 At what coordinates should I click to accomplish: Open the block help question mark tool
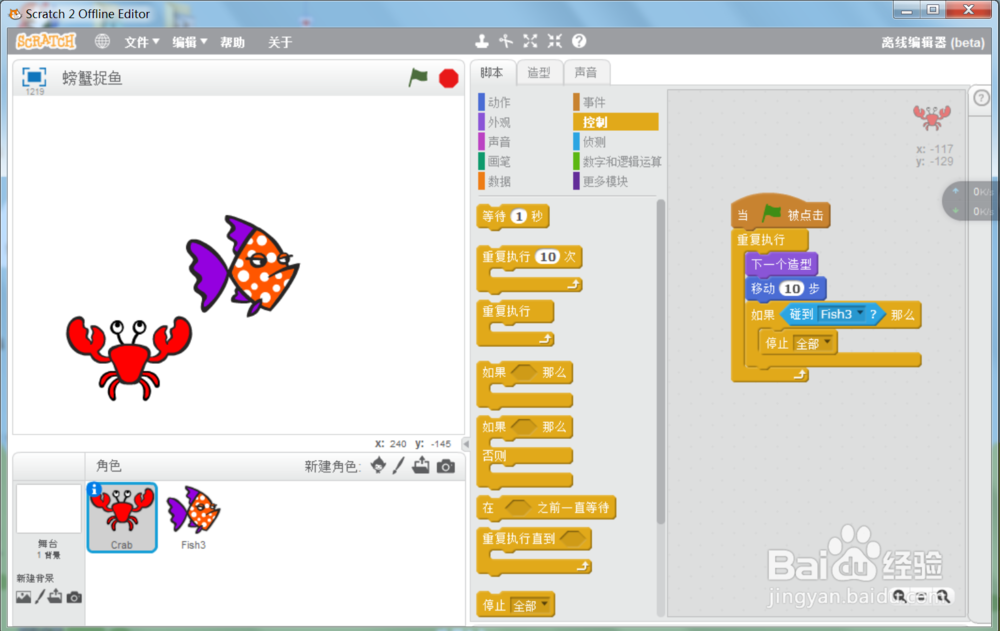point(579,41)
